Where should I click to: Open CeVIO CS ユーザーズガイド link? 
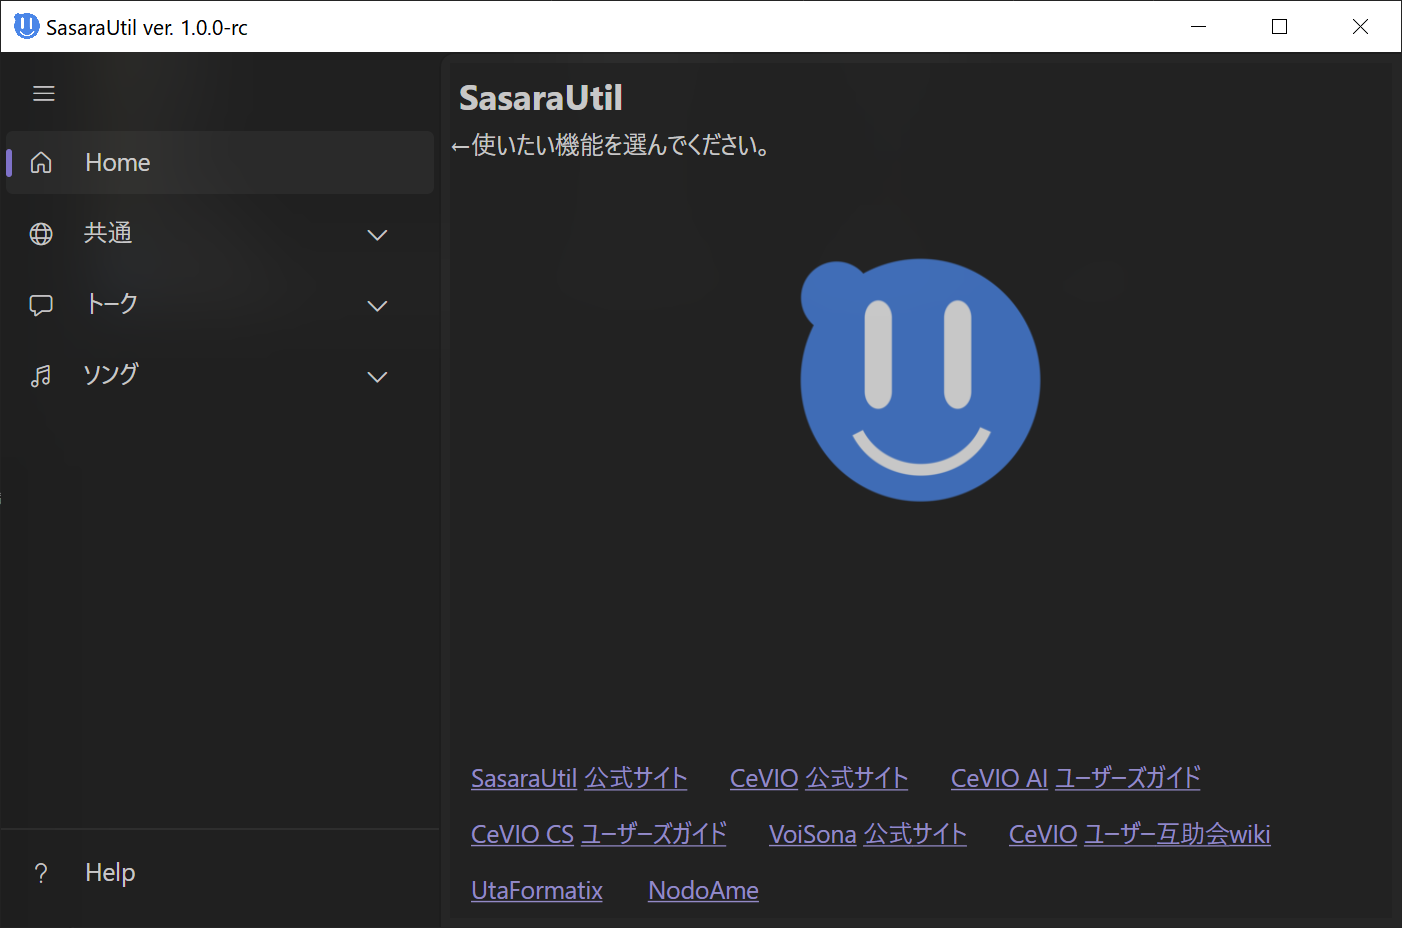tap(599, 834)
